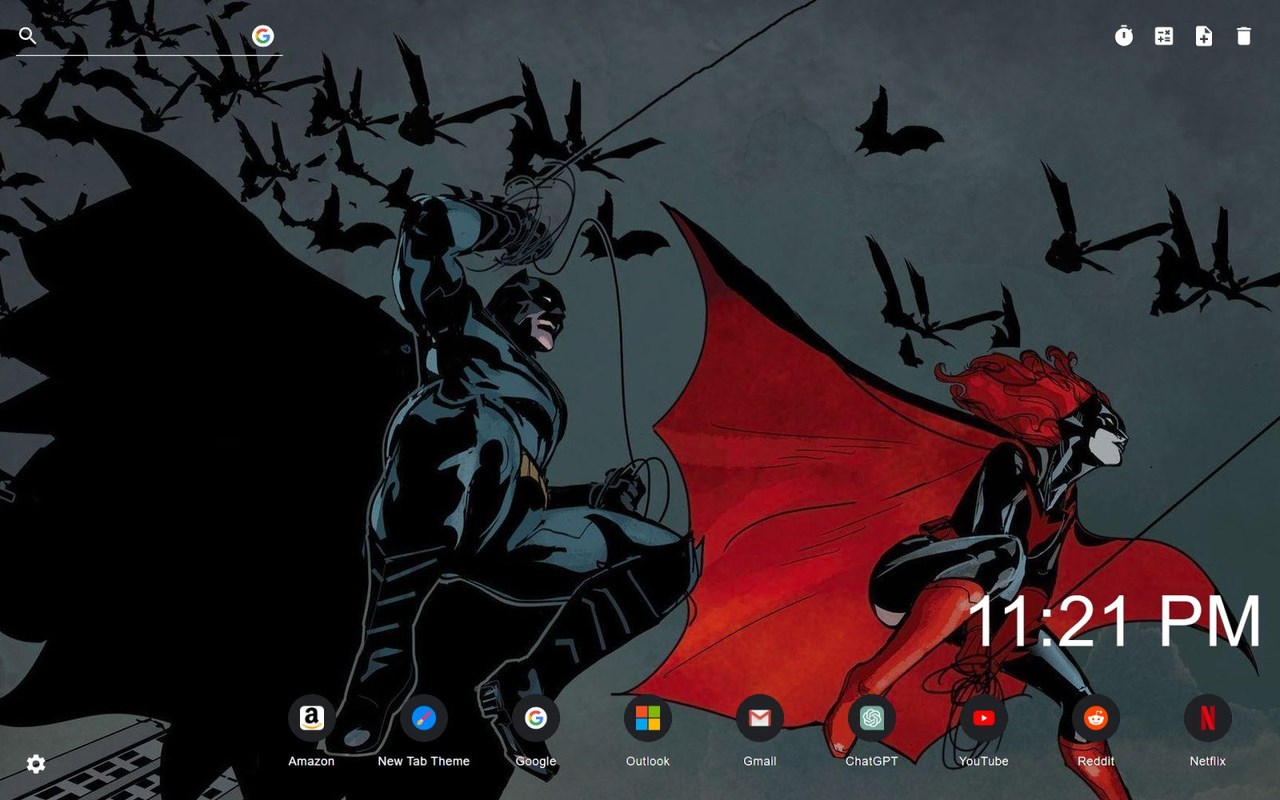1280x800 pixels.
Task: Open the Gmail shortcut icon
Action: (x=760, y=718)
